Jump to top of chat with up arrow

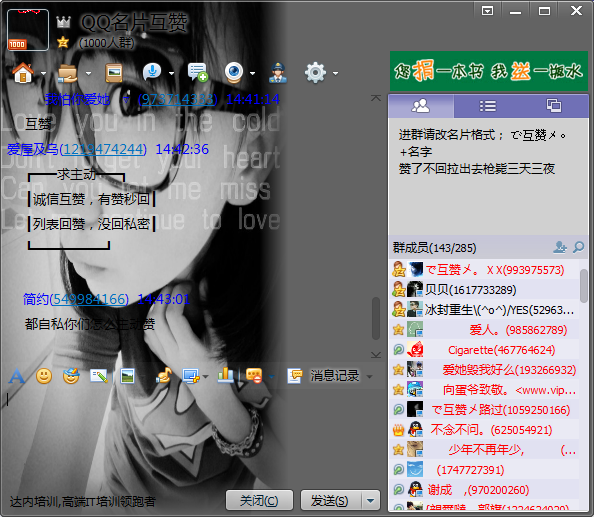pos(376,98)
